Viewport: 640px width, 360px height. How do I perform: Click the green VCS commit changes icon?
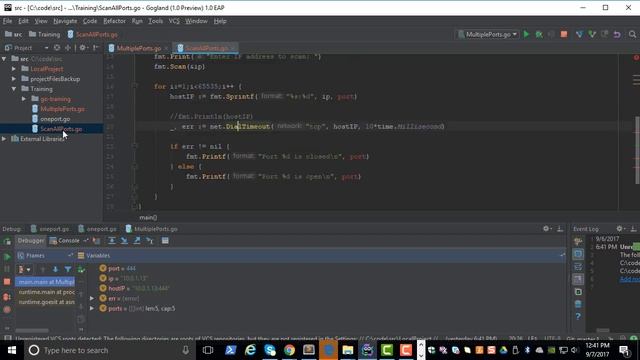pos(591,34)
